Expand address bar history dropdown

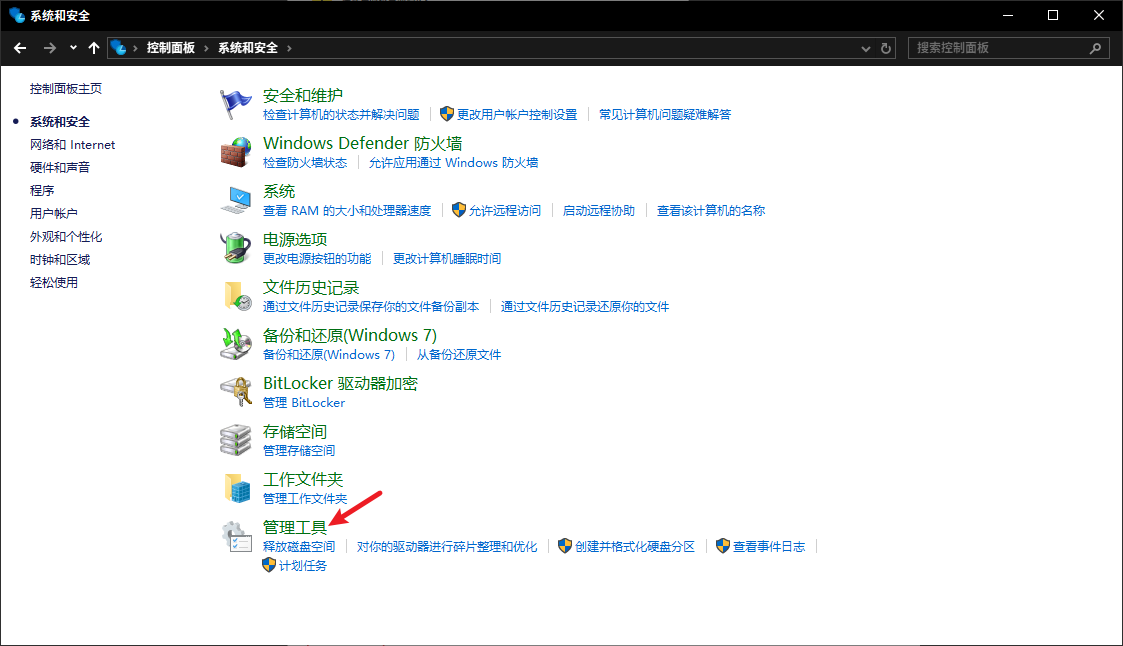coord(866,48)
